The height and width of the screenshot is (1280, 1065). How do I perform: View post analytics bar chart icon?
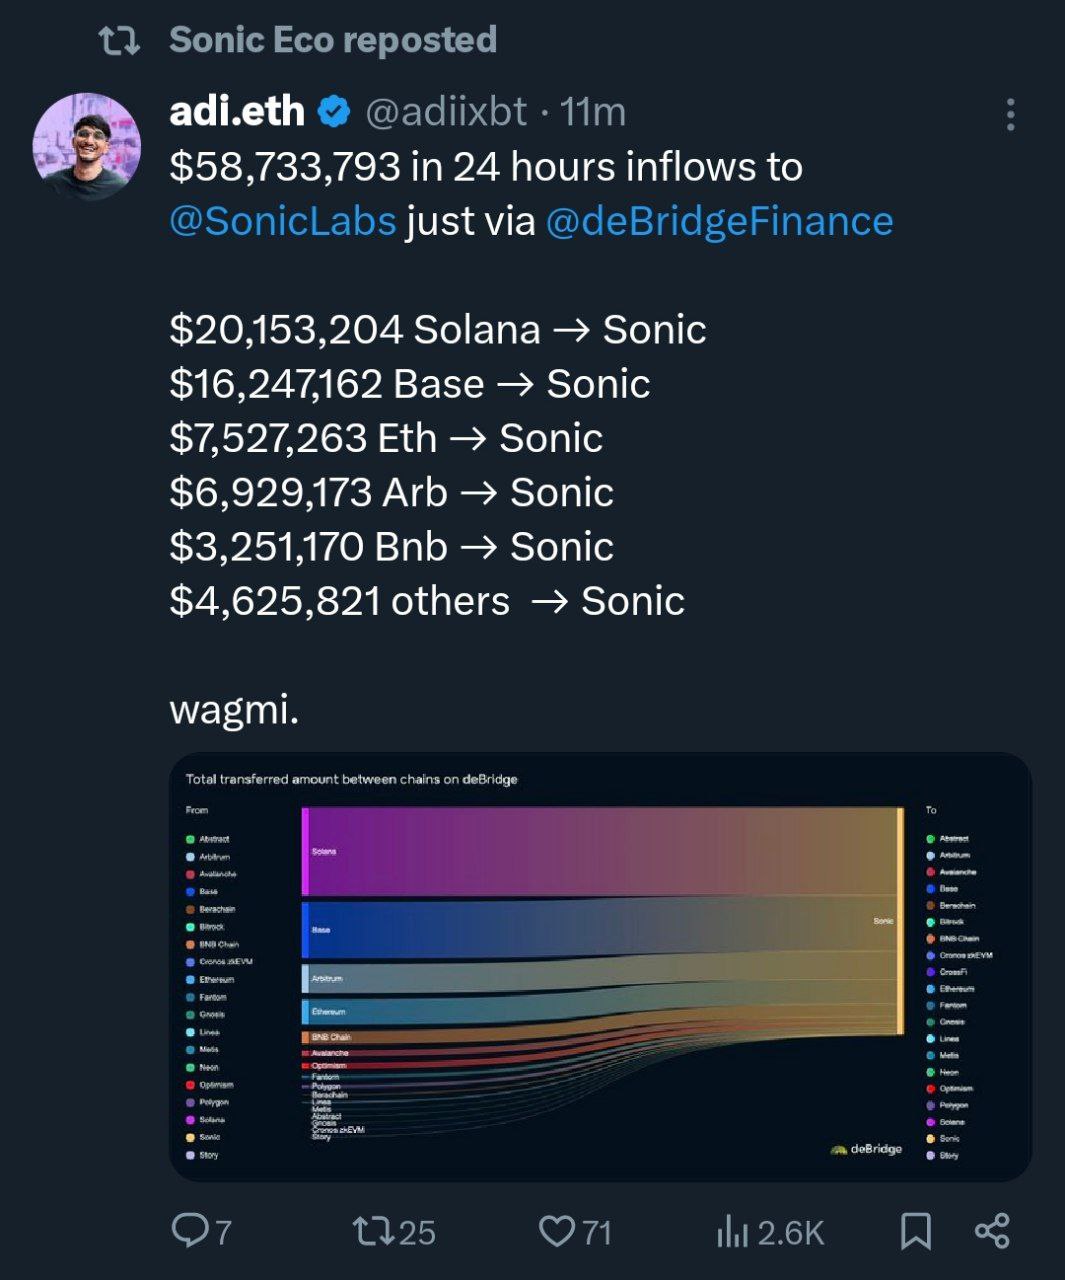(732, 1232)
